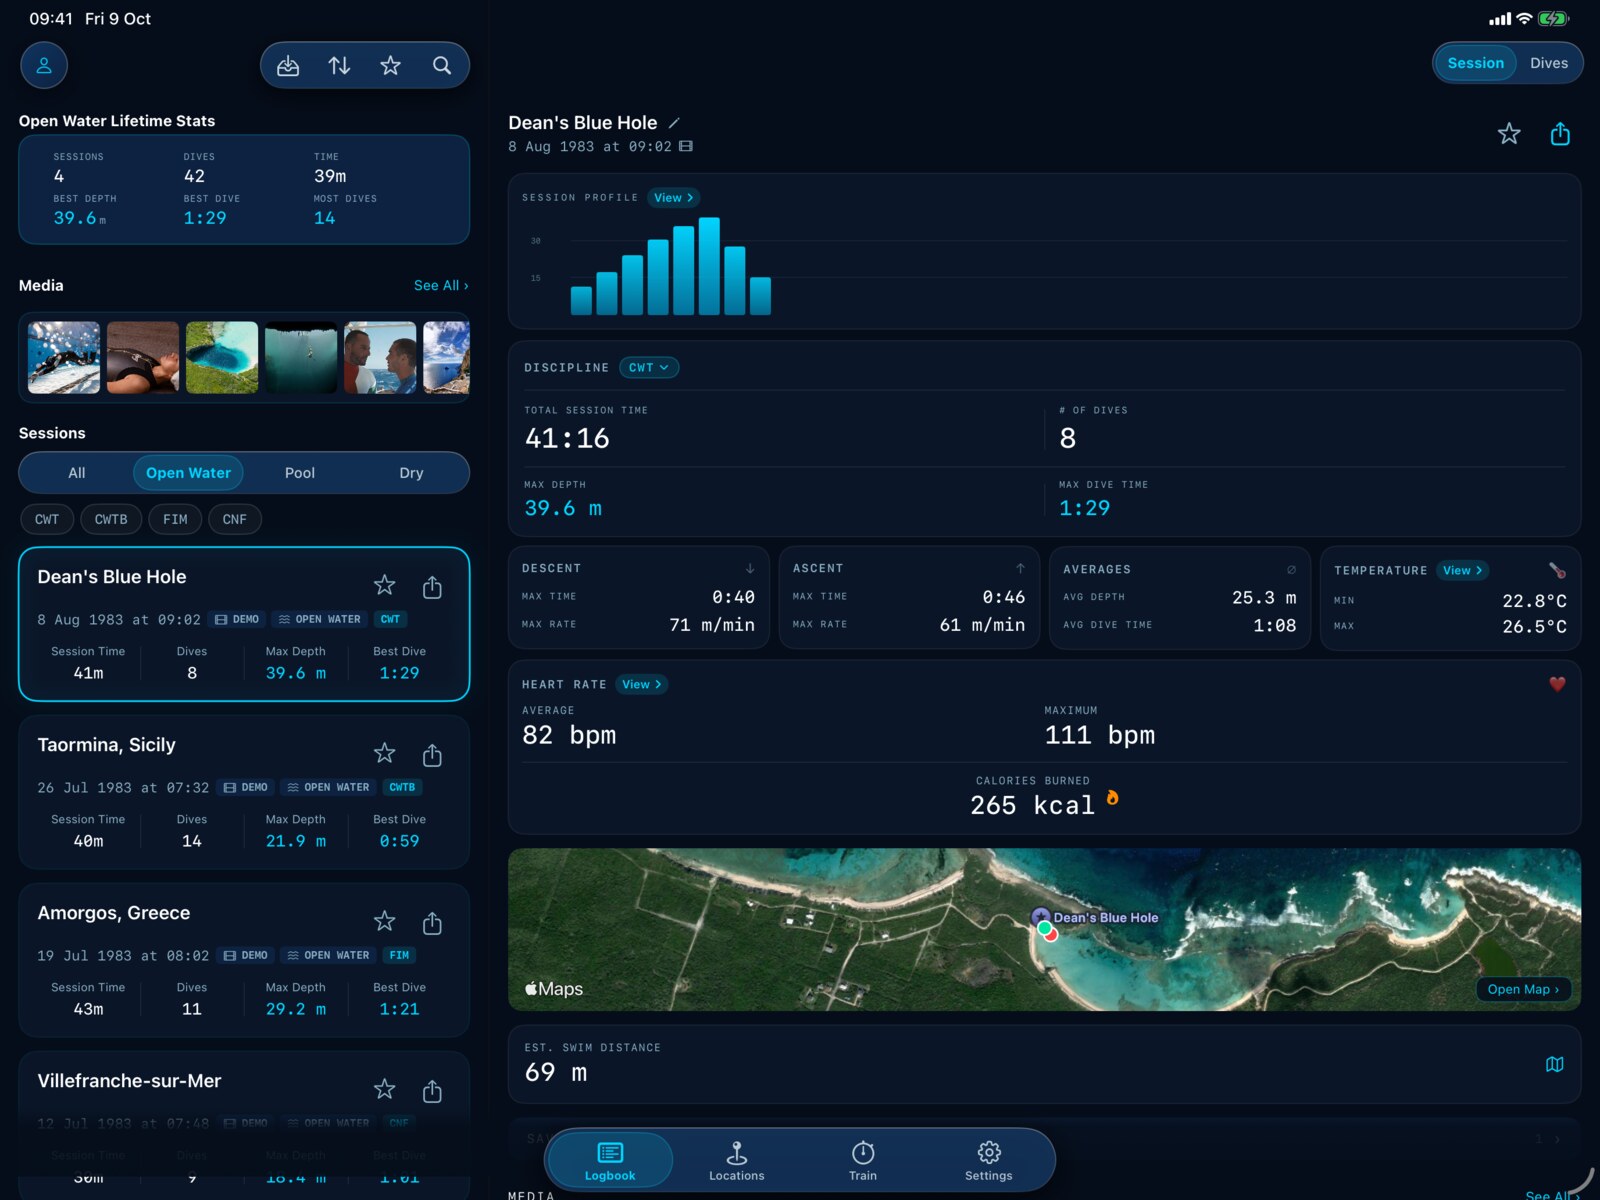Screen dimensions: 1600x1200
Task: Click See All media link
Action: click(x=441, y=285)
